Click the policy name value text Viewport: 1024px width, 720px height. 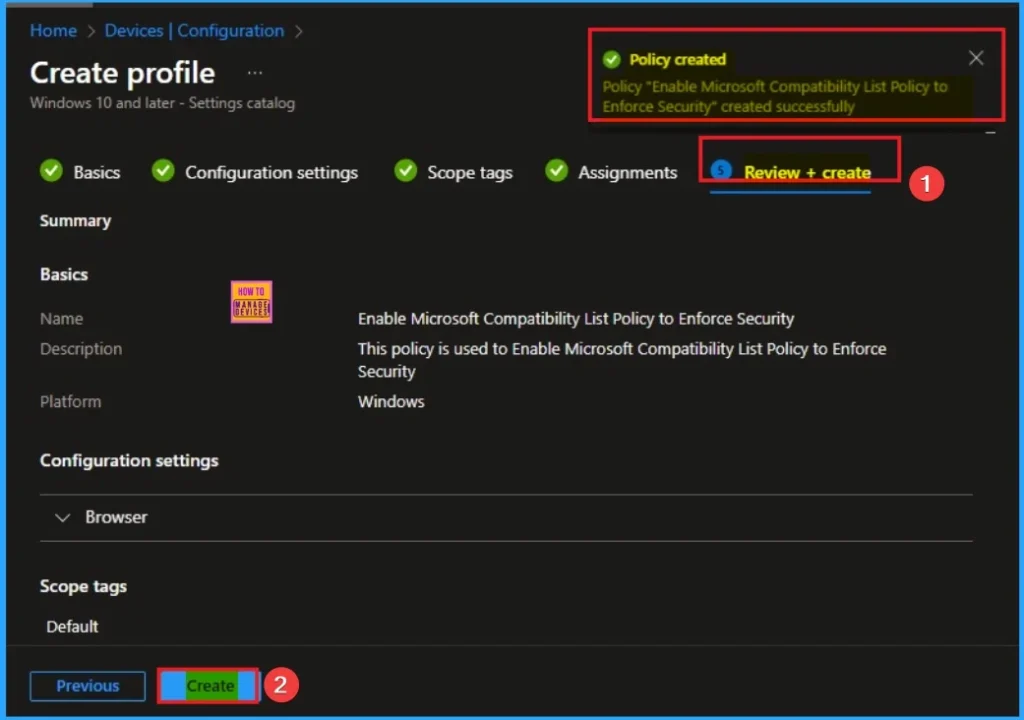pos(575,319)
